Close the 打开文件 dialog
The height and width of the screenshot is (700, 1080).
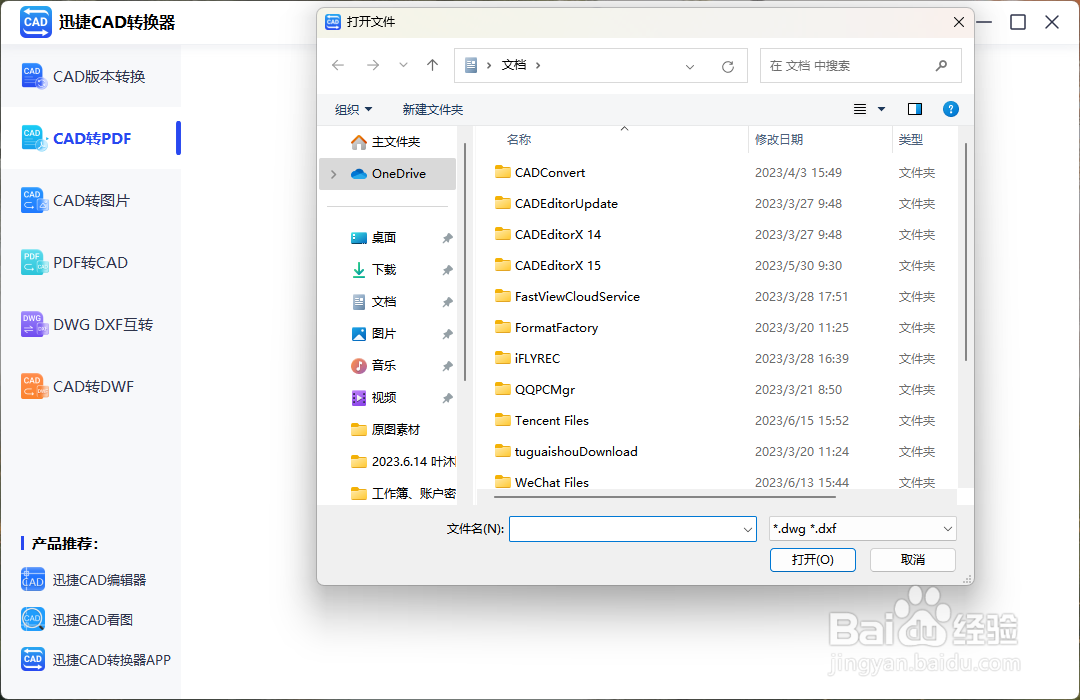point(959,22)
